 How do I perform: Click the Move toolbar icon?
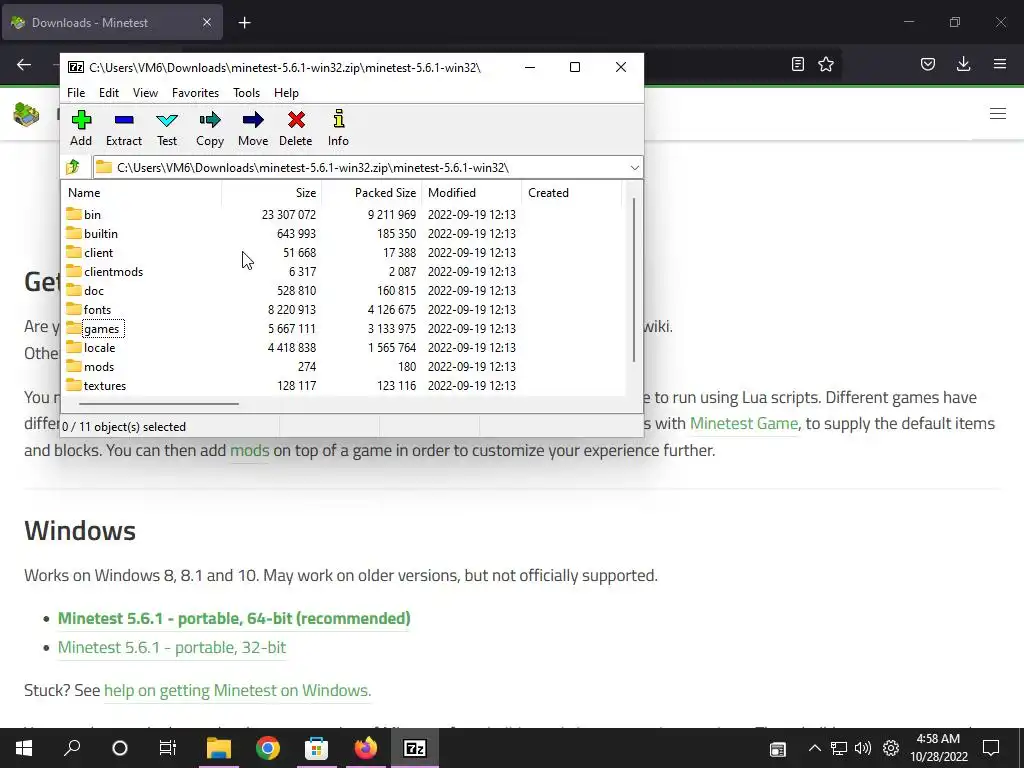[x=253, y=120]
